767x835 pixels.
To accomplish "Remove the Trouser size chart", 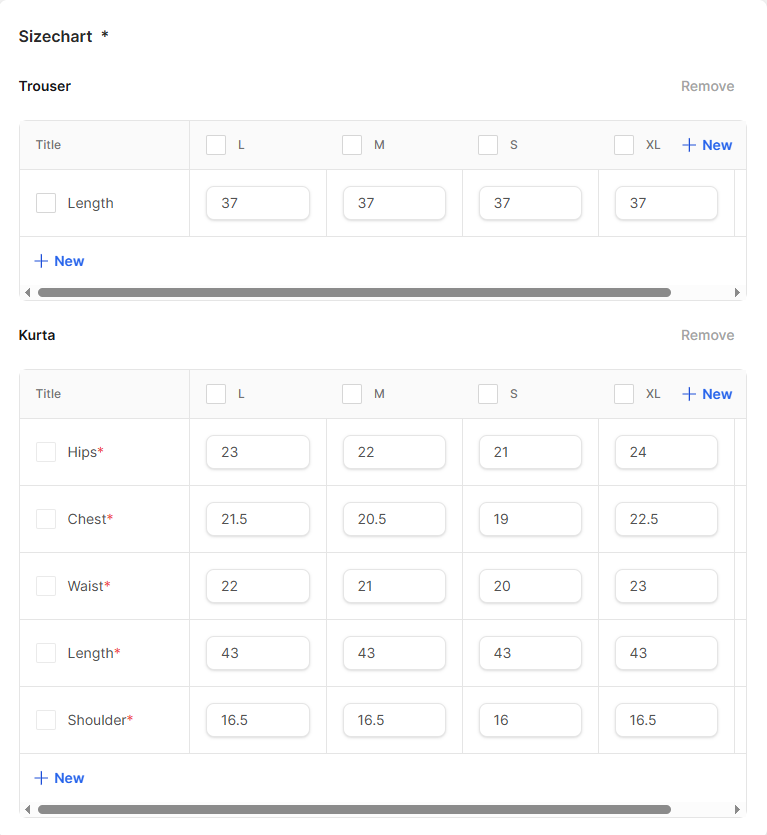I will tap(707, 86).
